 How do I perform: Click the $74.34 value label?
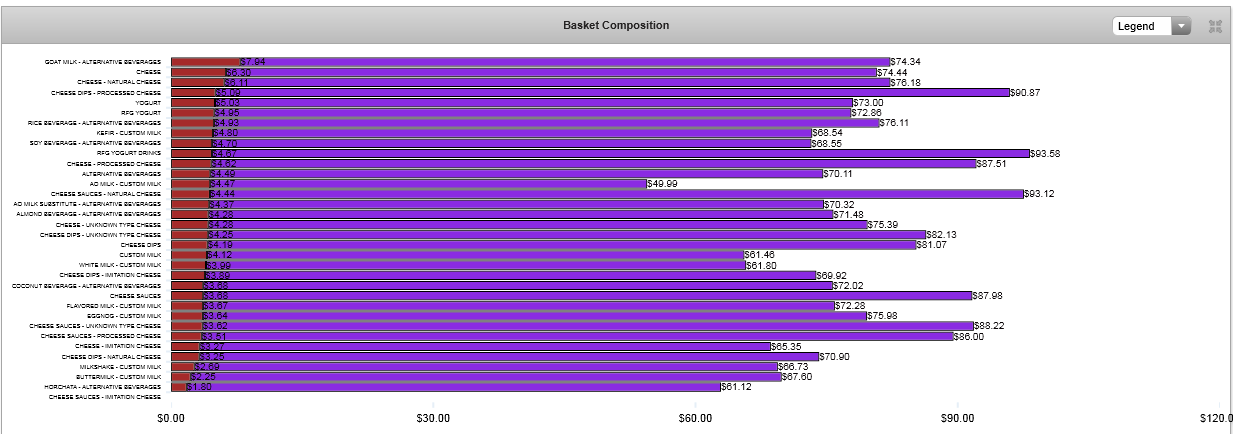[x=905, y=62]
